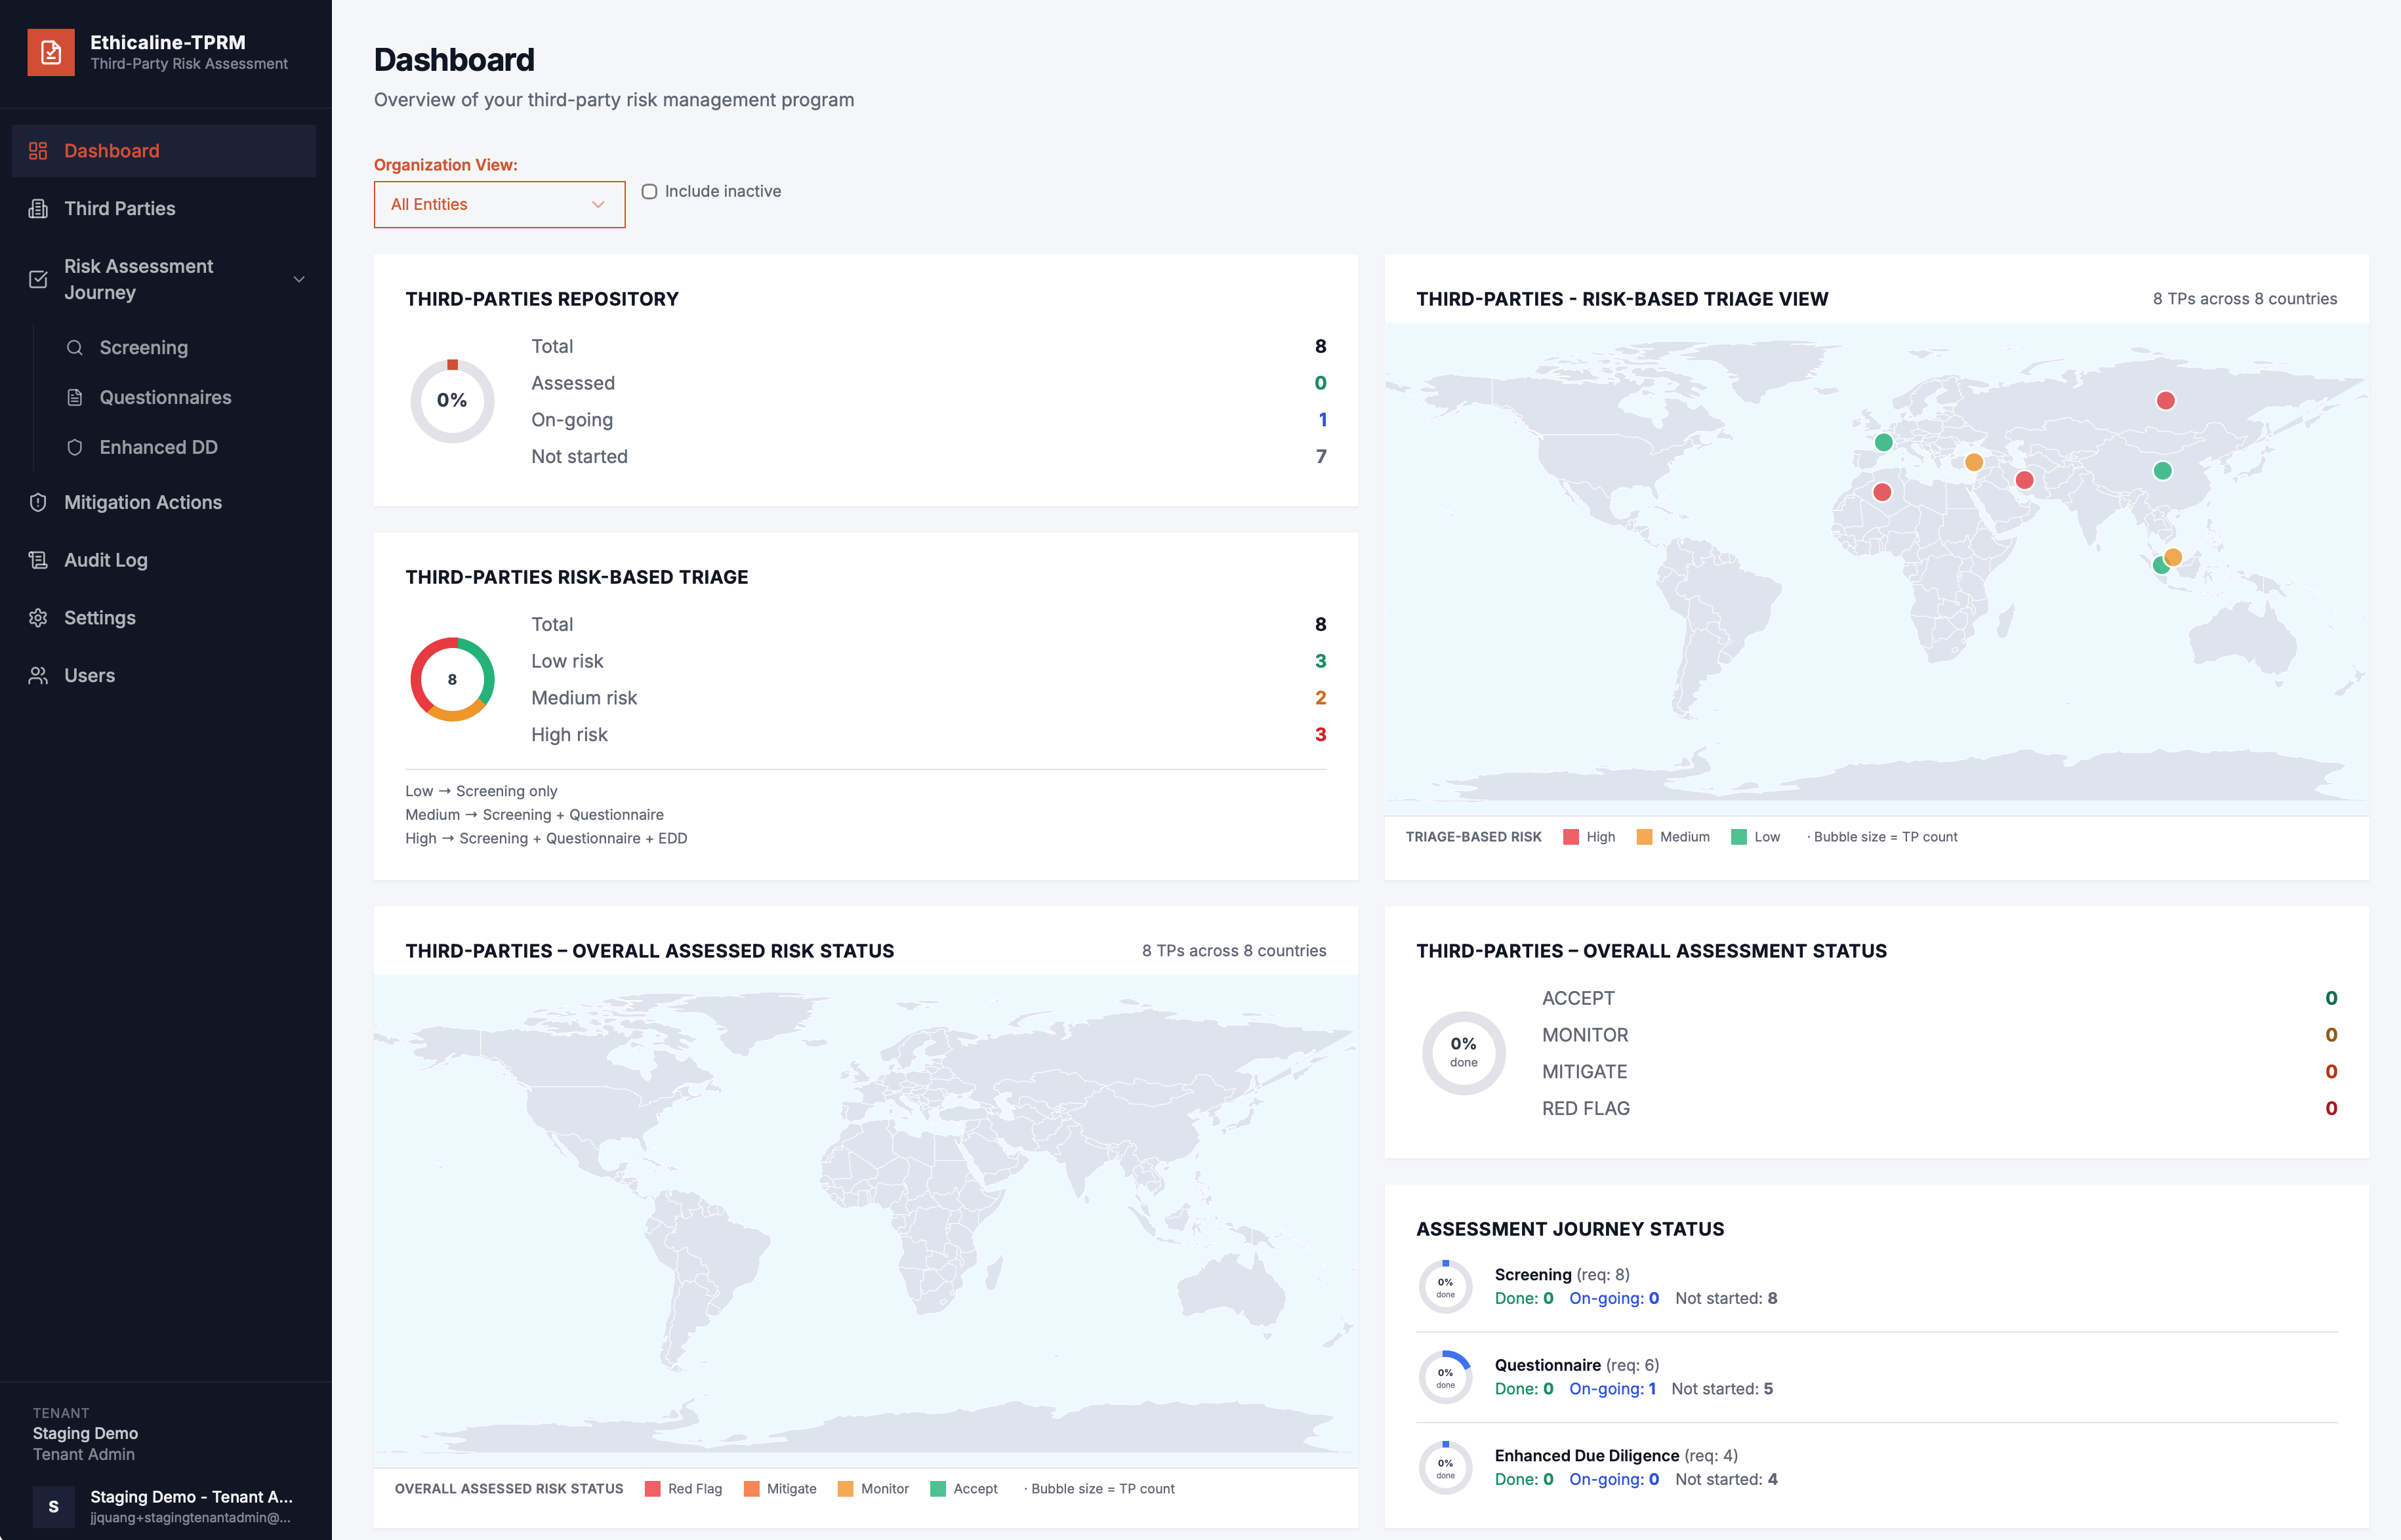Viewport: 2401px width, 1540px height.
Task: Open the Users page
Action: click(x=164, y=676)
